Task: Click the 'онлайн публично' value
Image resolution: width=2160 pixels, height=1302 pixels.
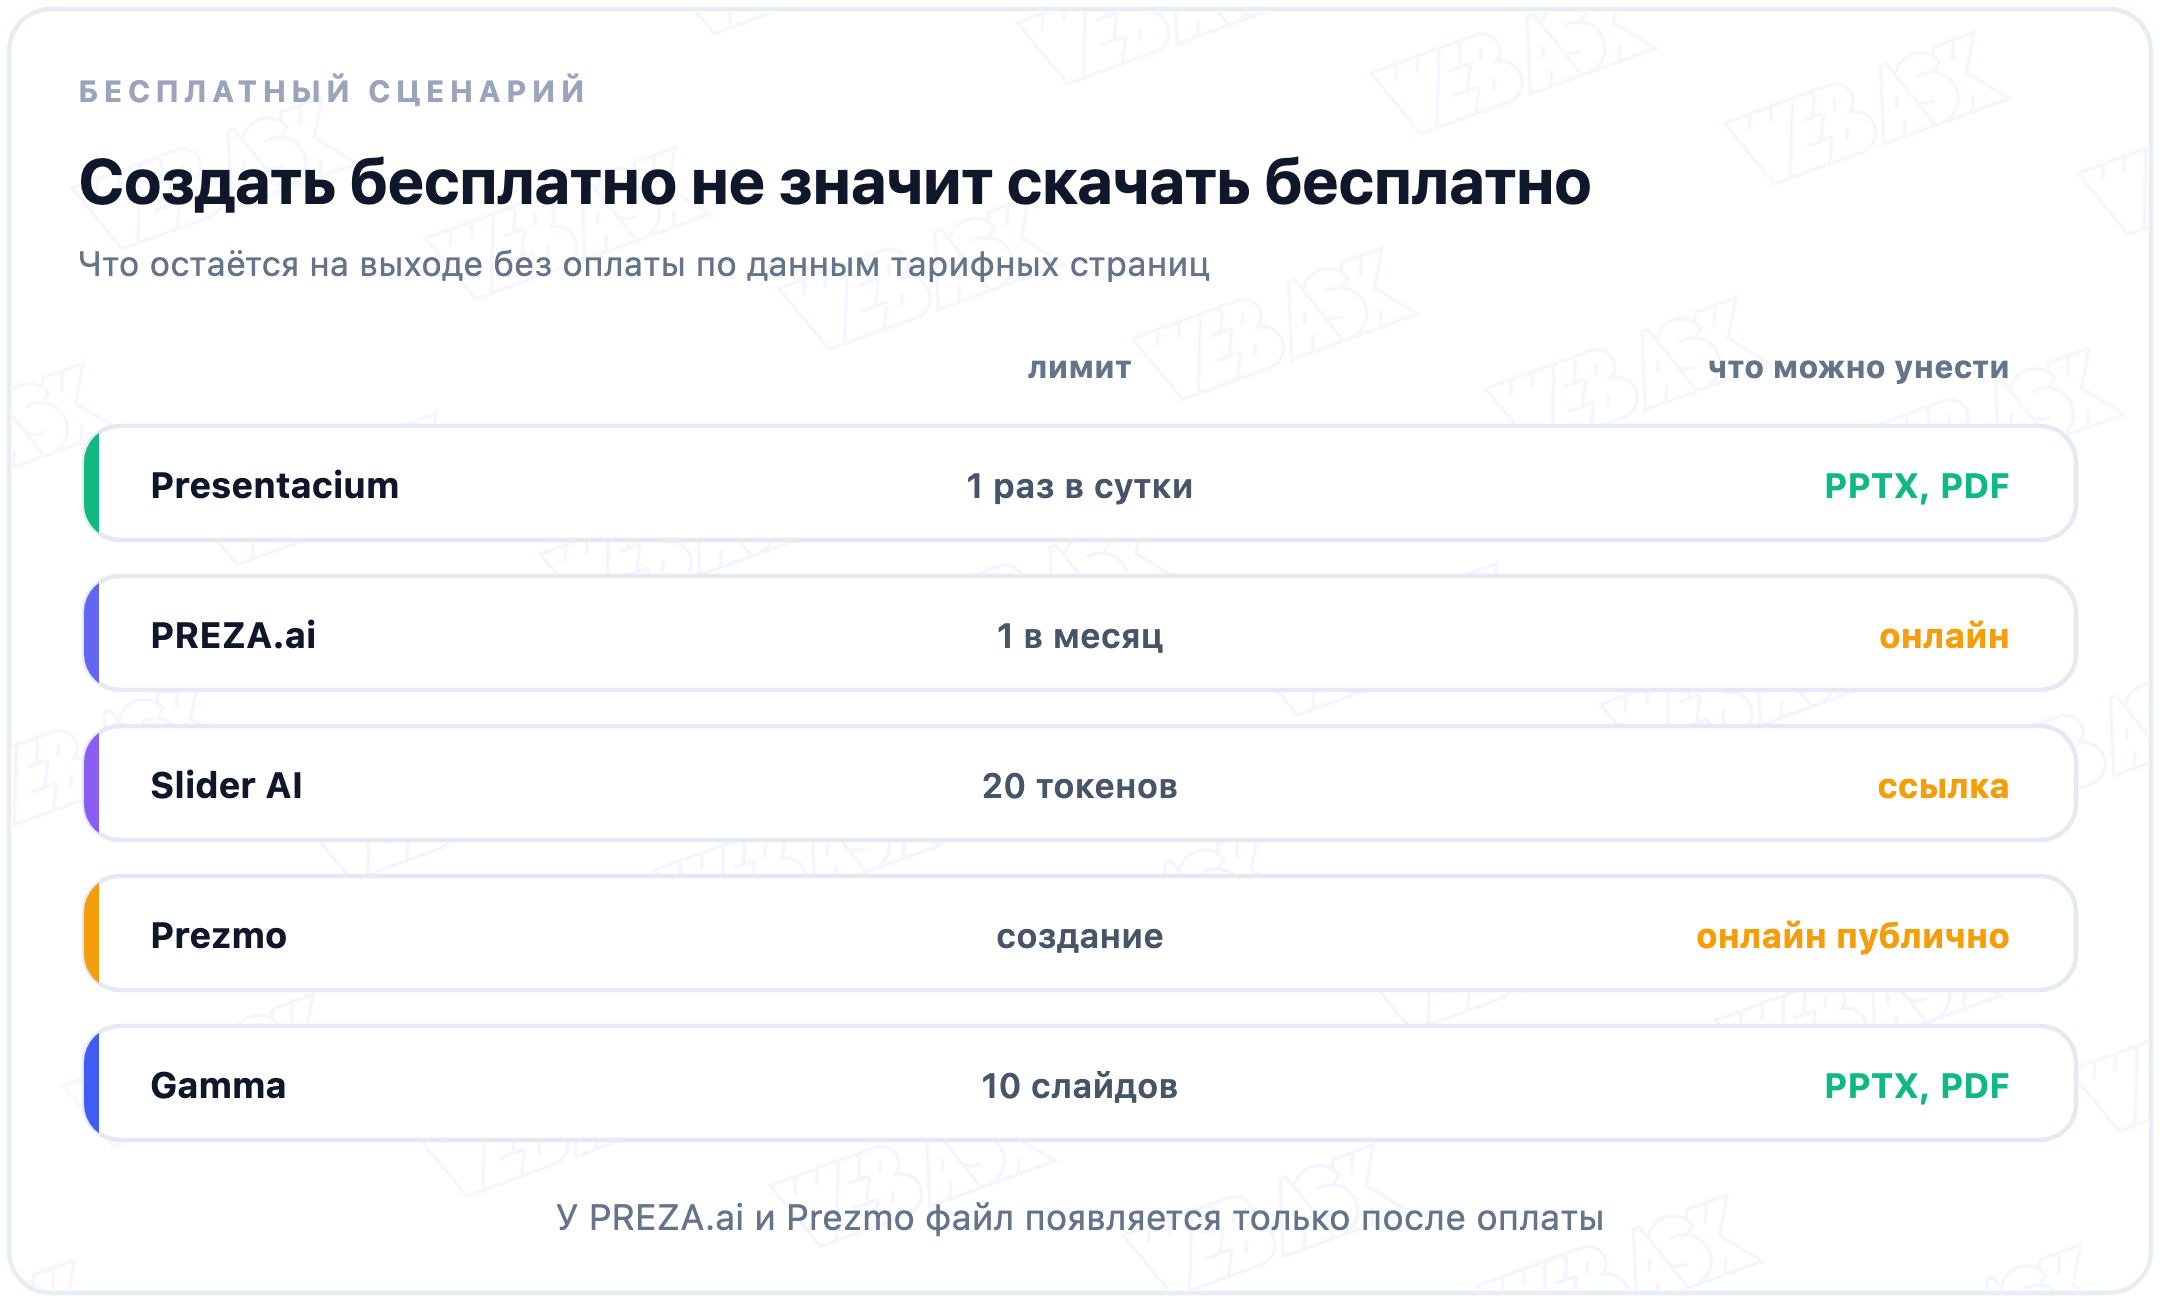Action: (x=1852, y=937)
